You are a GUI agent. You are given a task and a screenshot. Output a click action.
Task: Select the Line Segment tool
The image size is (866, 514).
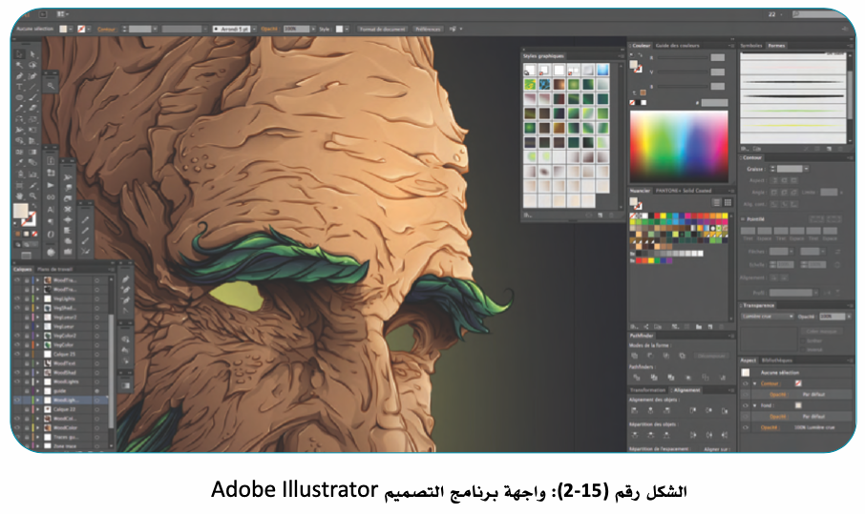(x=33, y=87)
